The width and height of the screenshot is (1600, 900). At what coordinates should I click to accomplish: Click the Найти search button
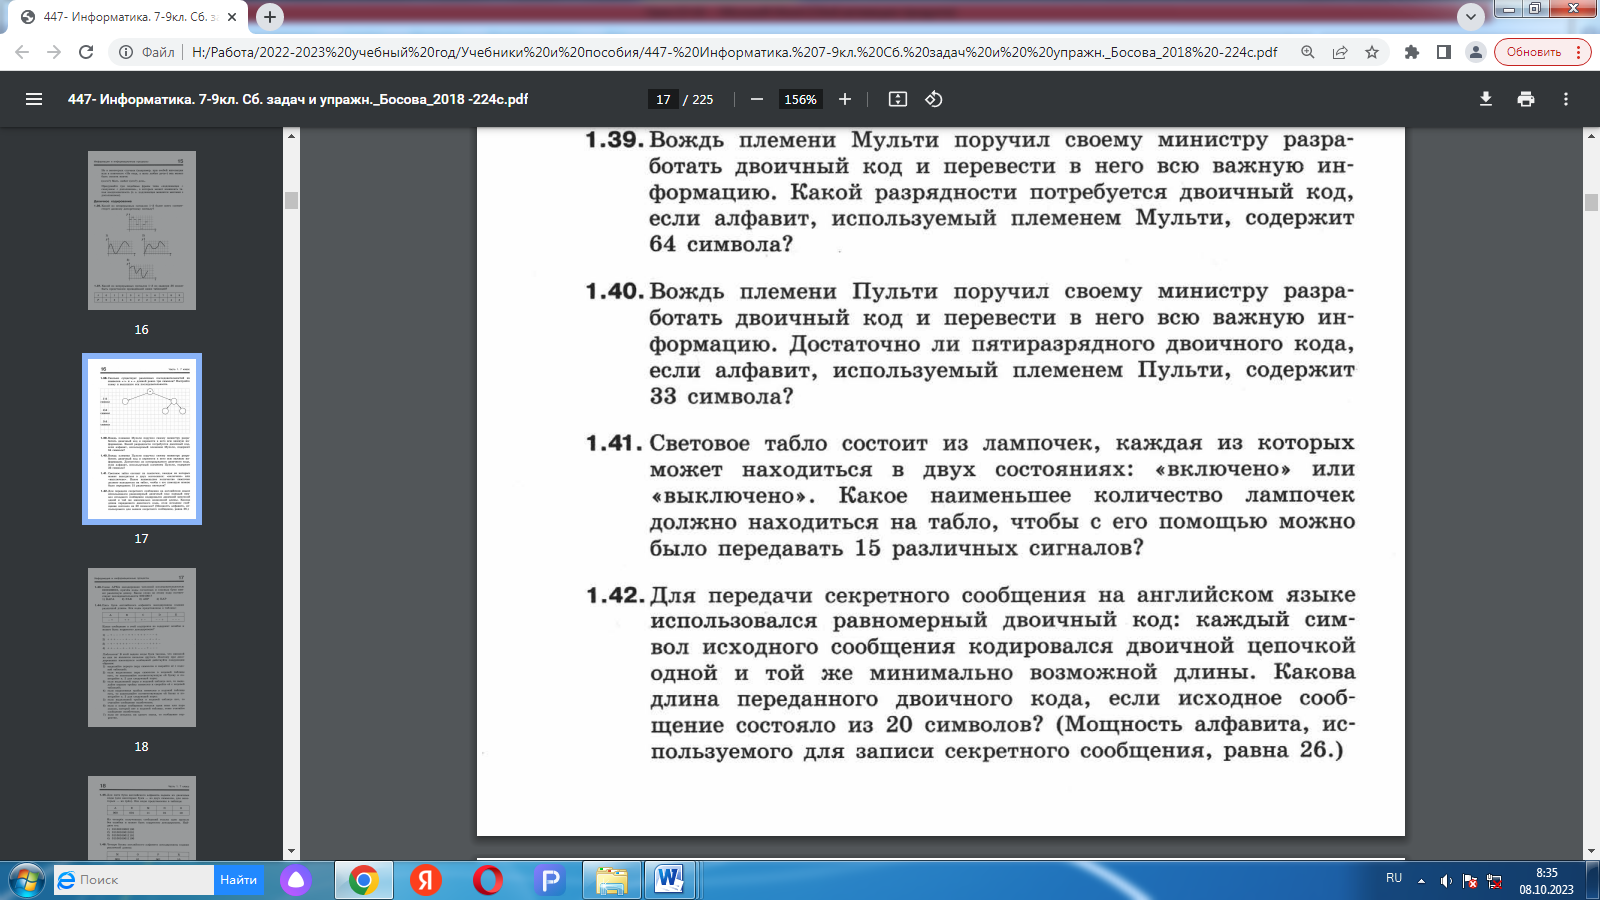(239, 880)
